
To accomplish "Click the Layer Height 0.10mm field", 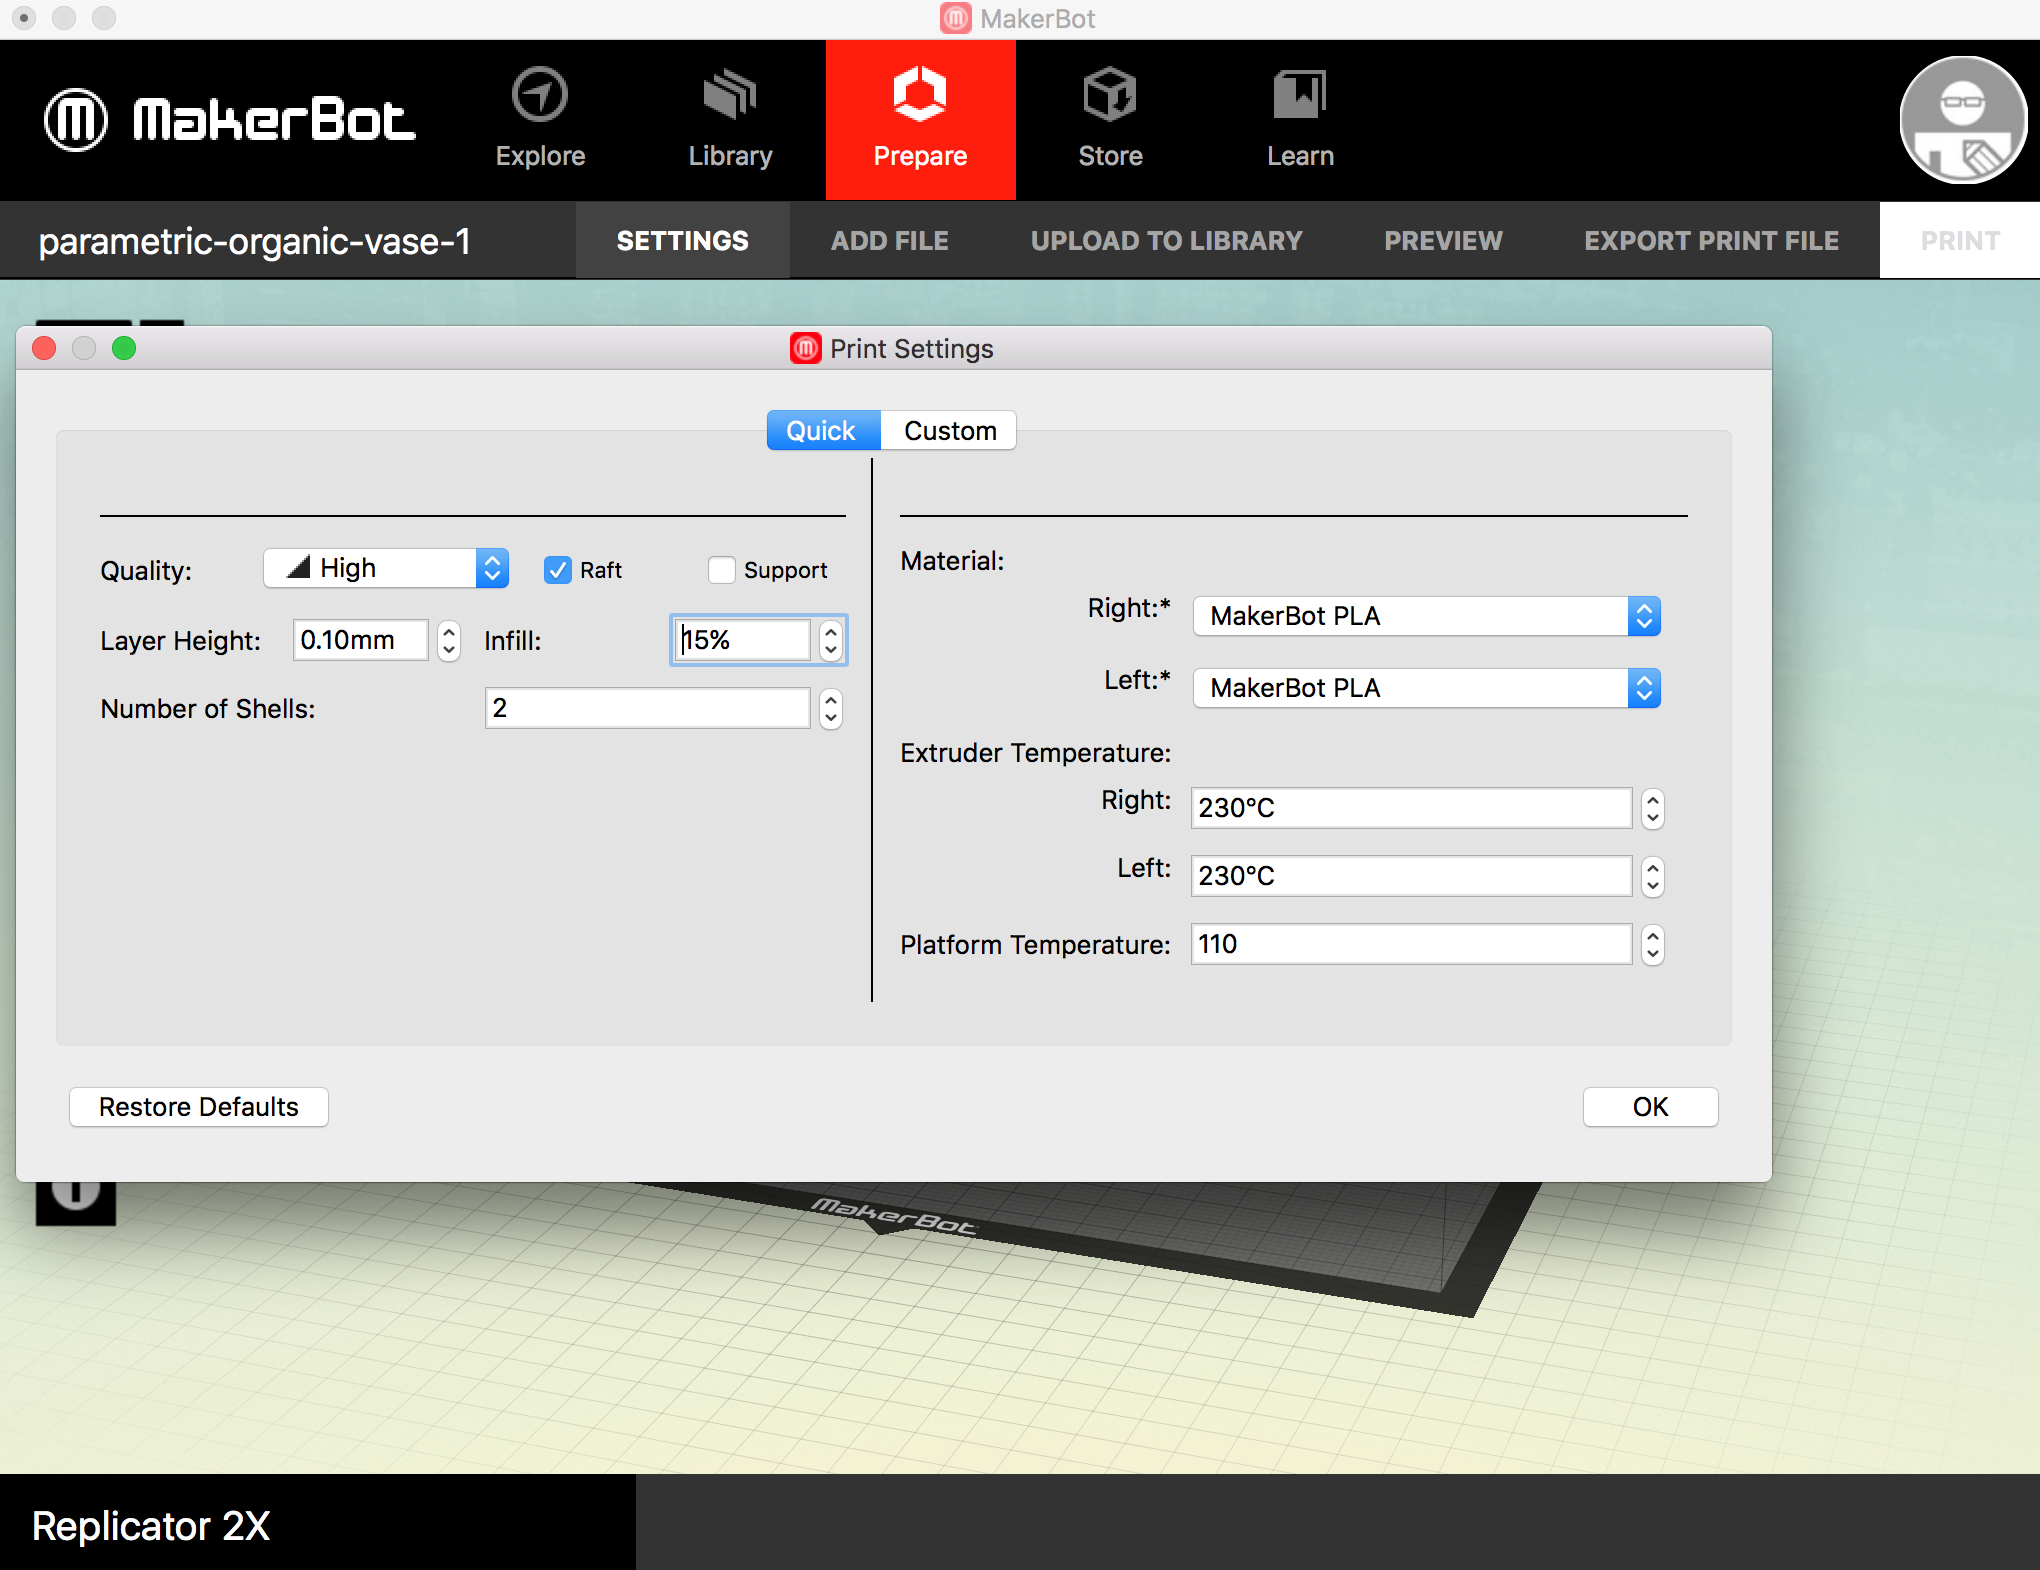I will point(360,640).
